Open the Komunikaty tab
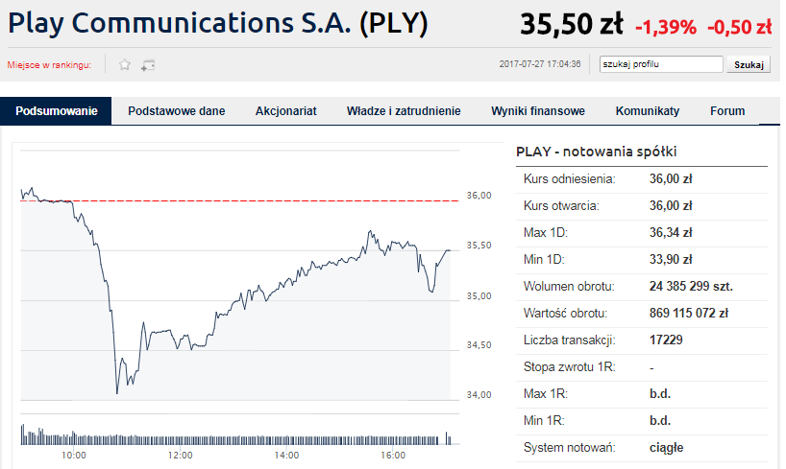The width and height of the screenshot is (786, 469). tap(648, 111)
